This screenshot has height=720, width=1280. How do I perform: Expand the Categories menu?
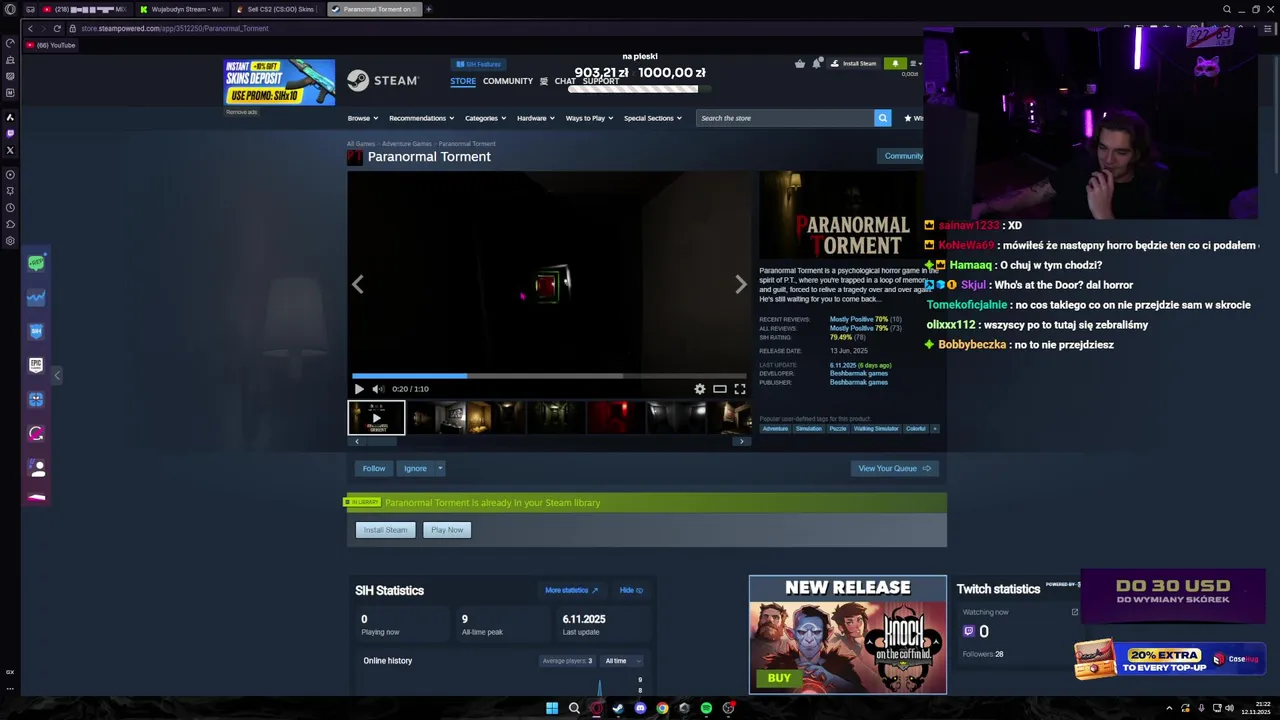[x=485, y=118]
